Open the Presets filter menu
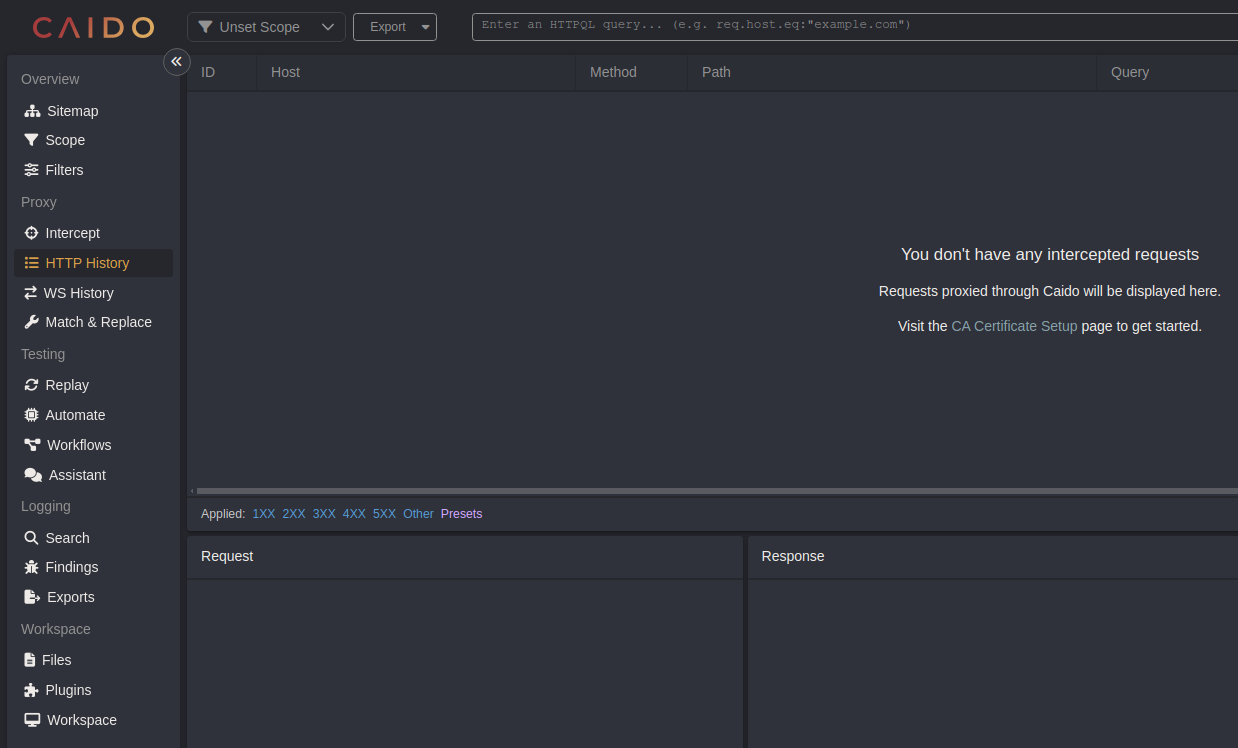 tap(461, 514)
